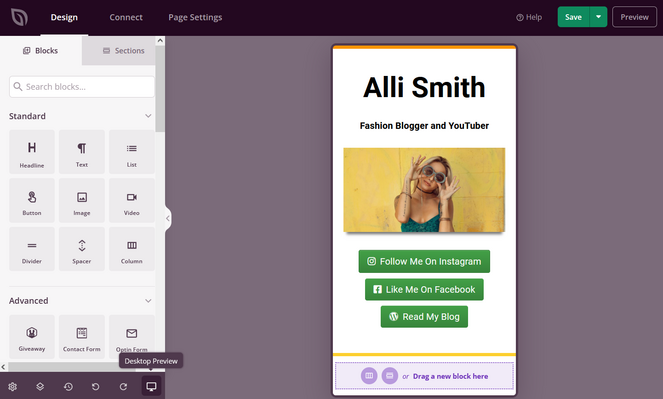
Task: Open the Contact Form block
Action: point(82,337)
